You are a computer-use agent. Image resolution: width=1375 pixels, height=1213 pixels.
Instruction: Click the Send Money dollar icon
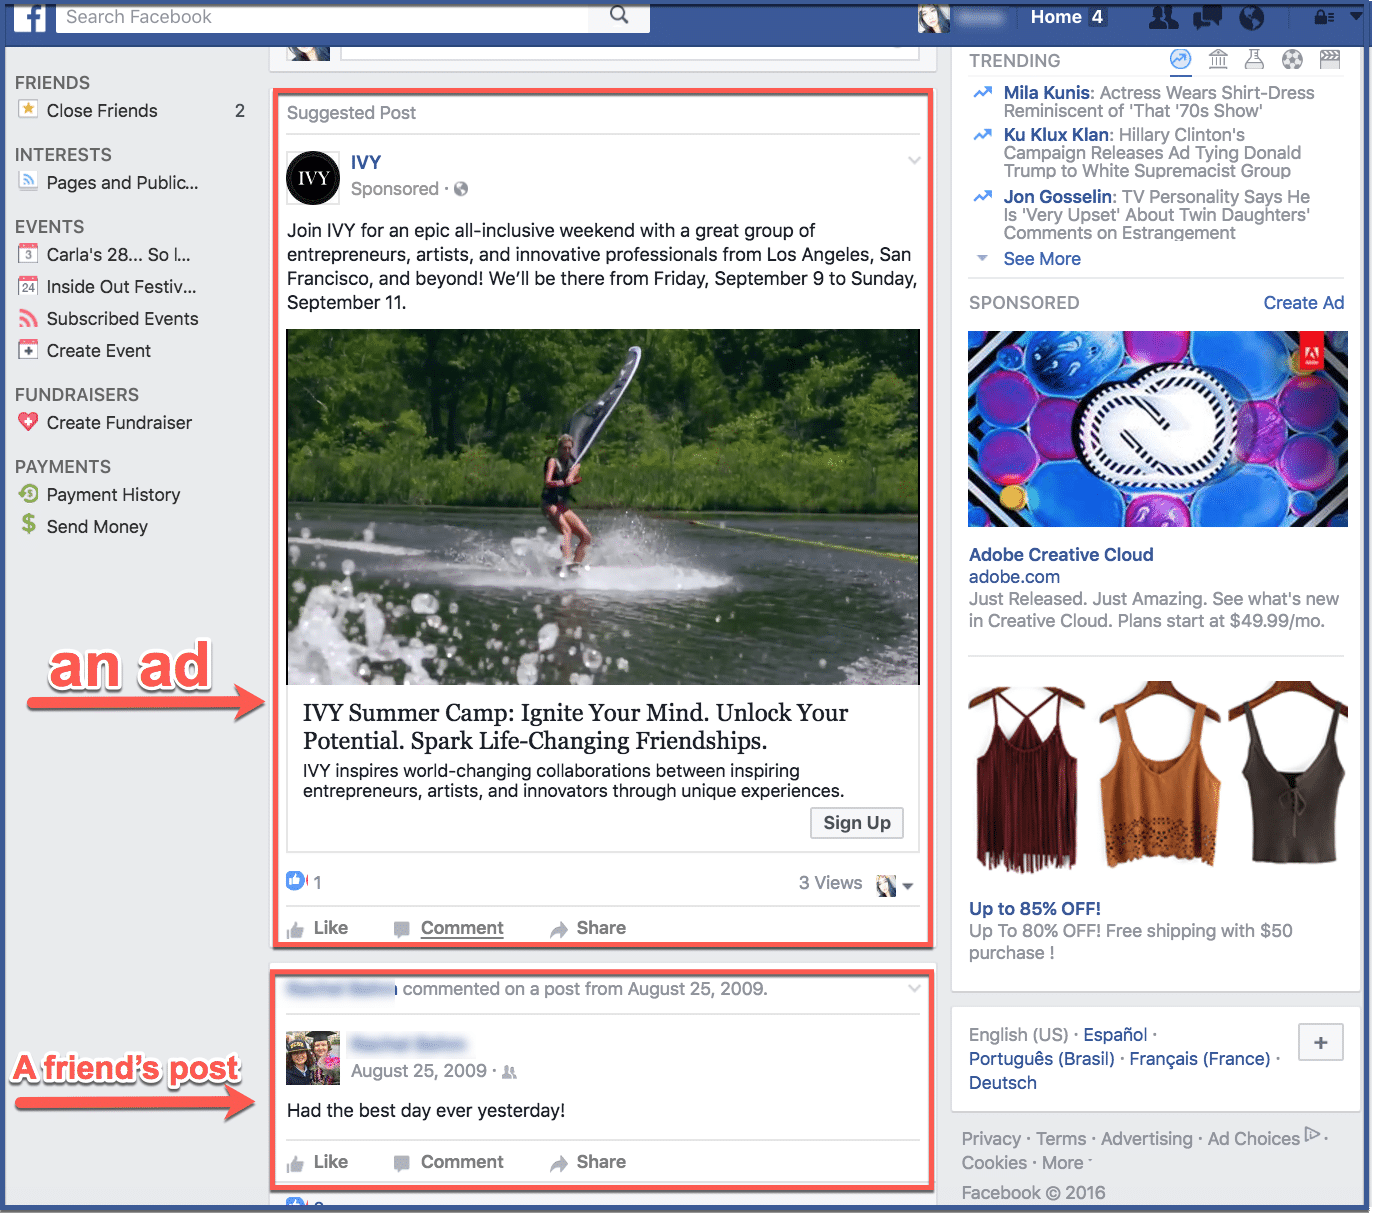pyautogui.click(x=28, y=524)
